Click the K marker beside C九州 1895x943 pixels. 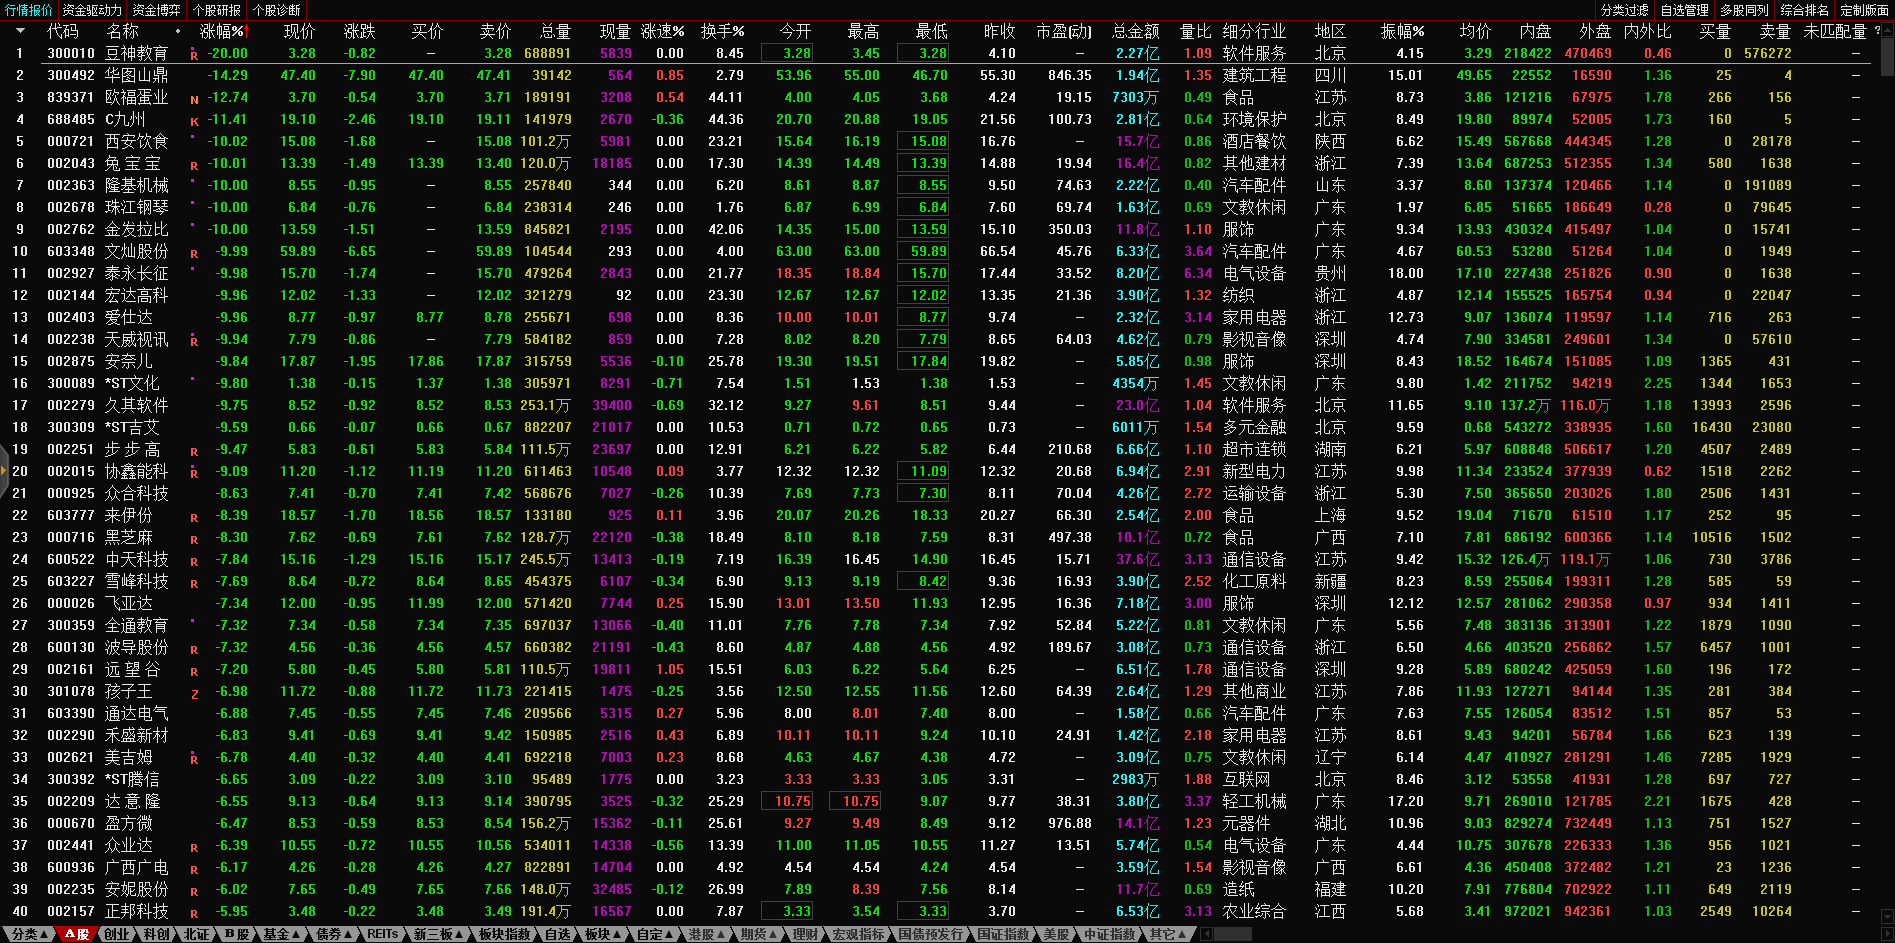[x=194, y=121]
